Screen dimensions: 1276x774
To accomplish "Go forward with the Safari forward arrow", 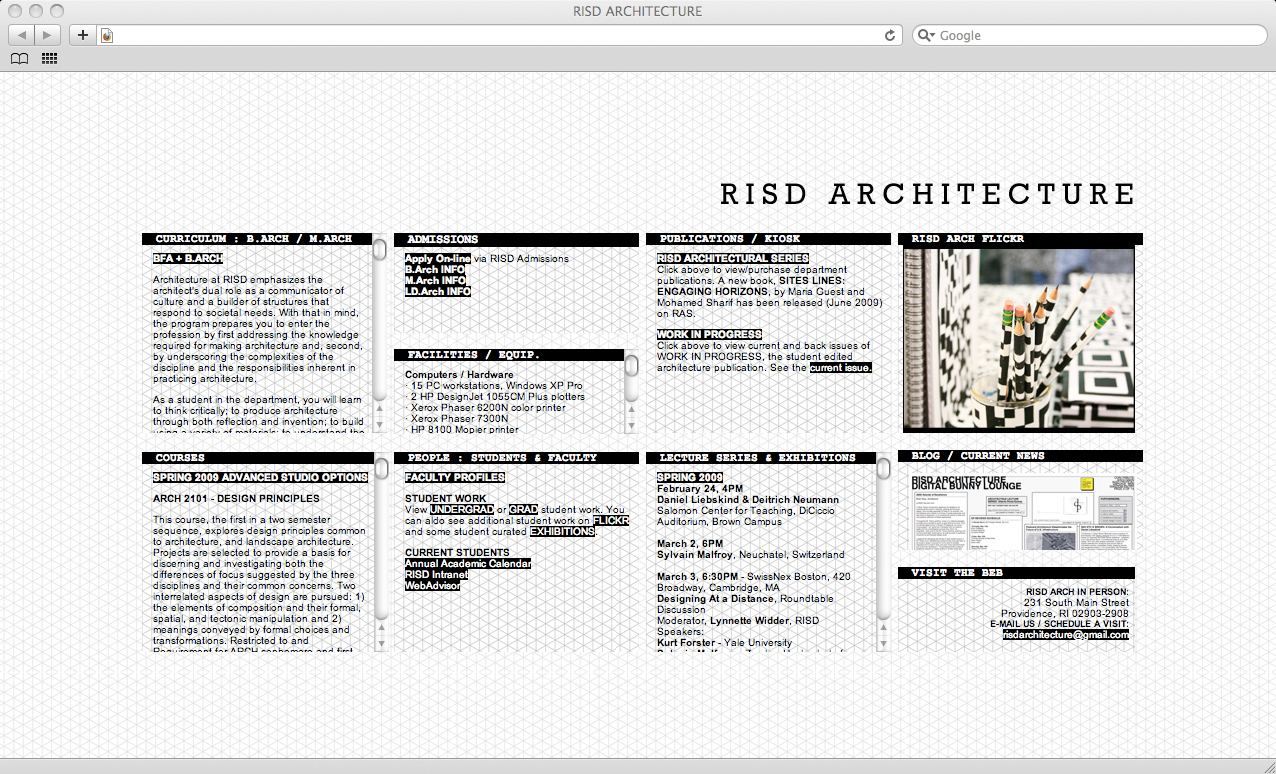I will tap(48, 35).
